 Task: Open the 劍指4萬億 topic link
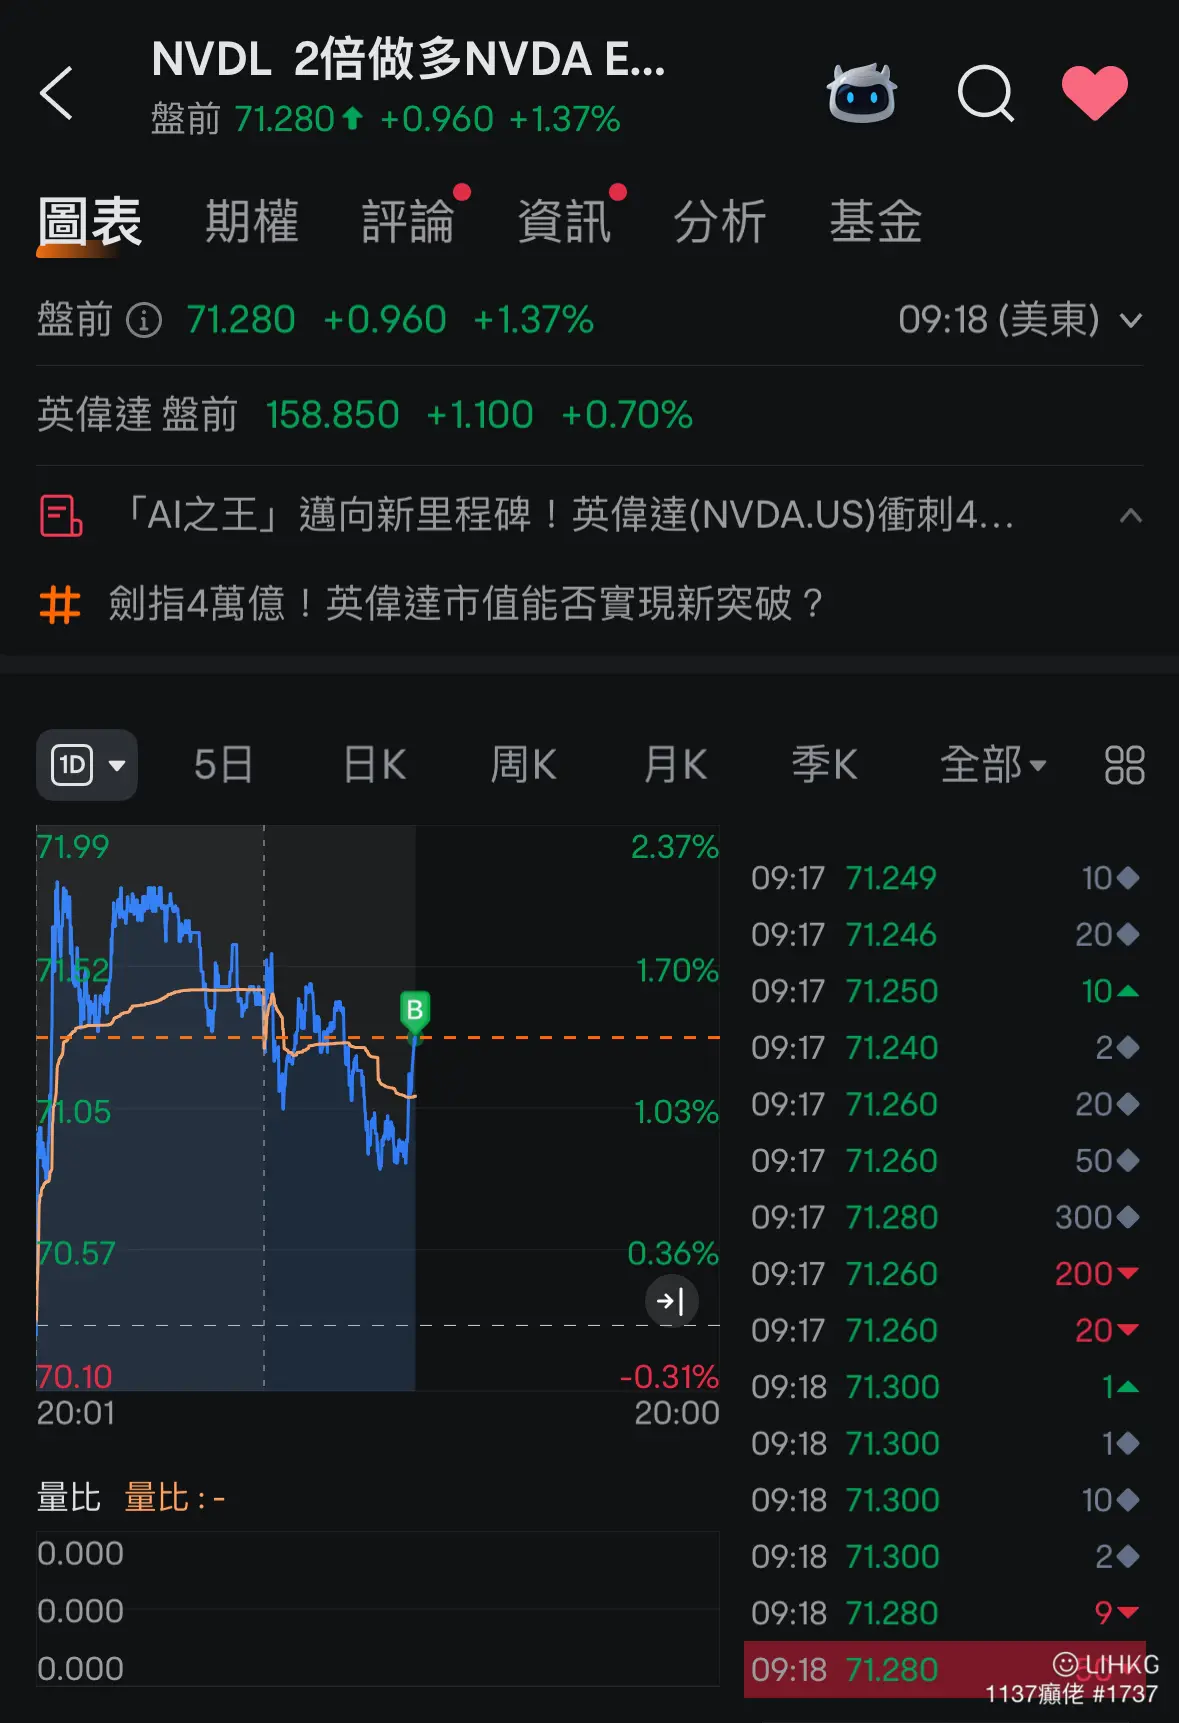coord(466,604)
